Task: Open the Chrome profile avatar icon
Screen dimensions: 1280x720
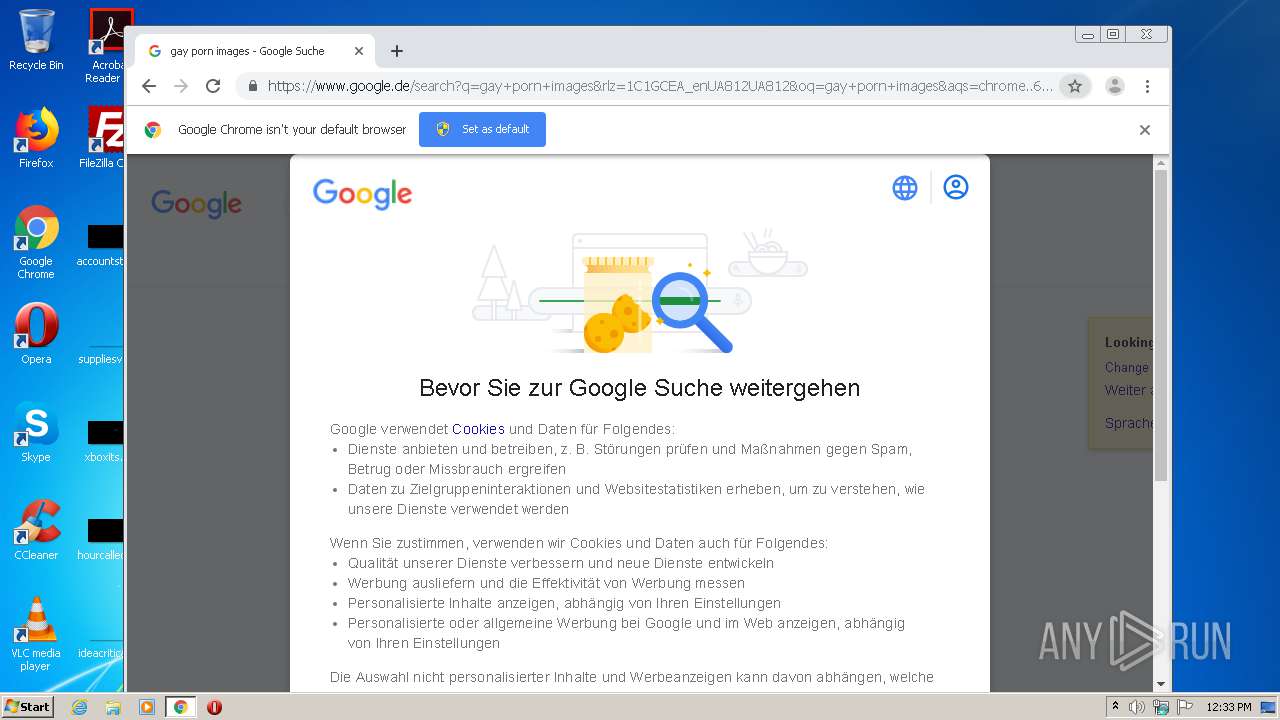Action: pyautogui.click(x=1115, y=86)
